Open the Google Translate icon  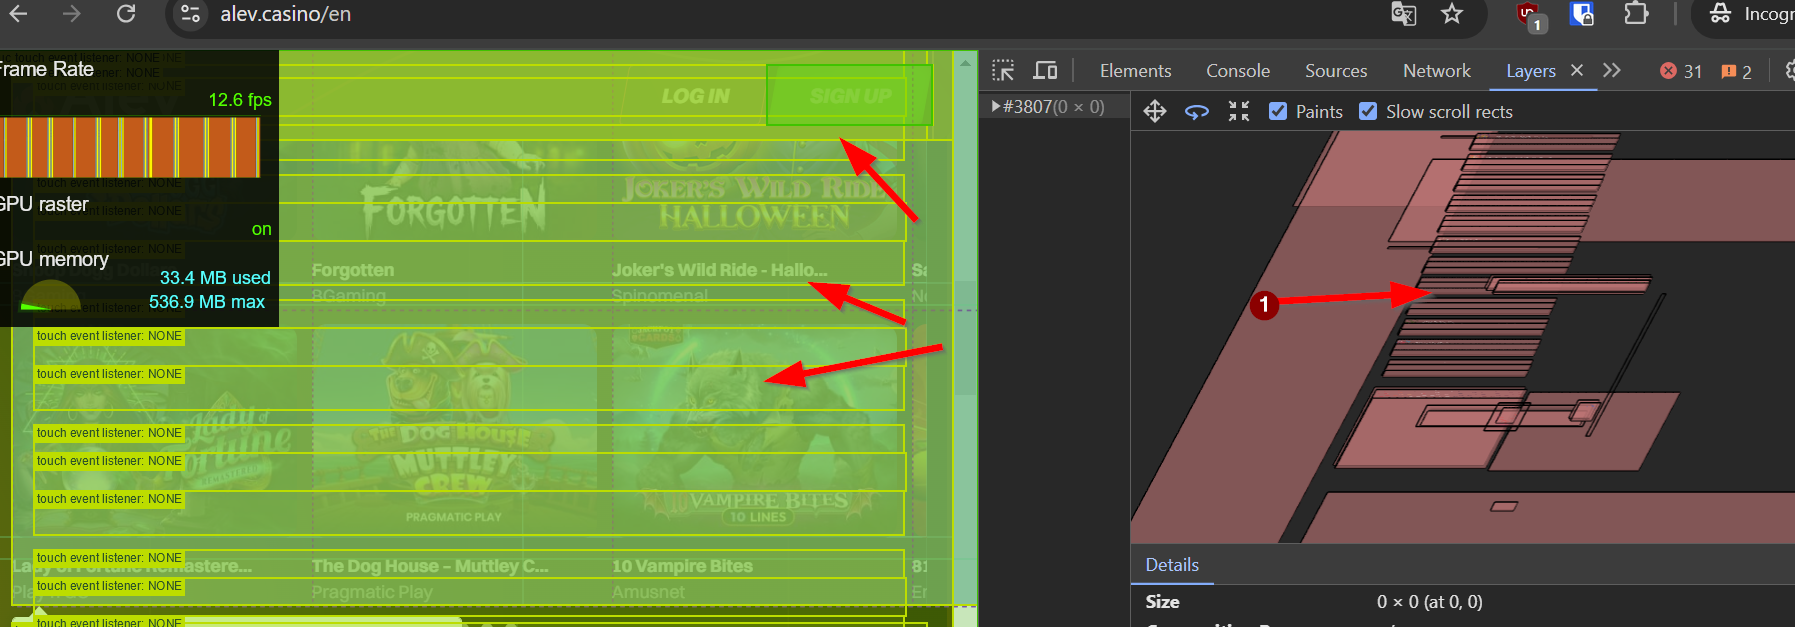[x=1404, y=14]
